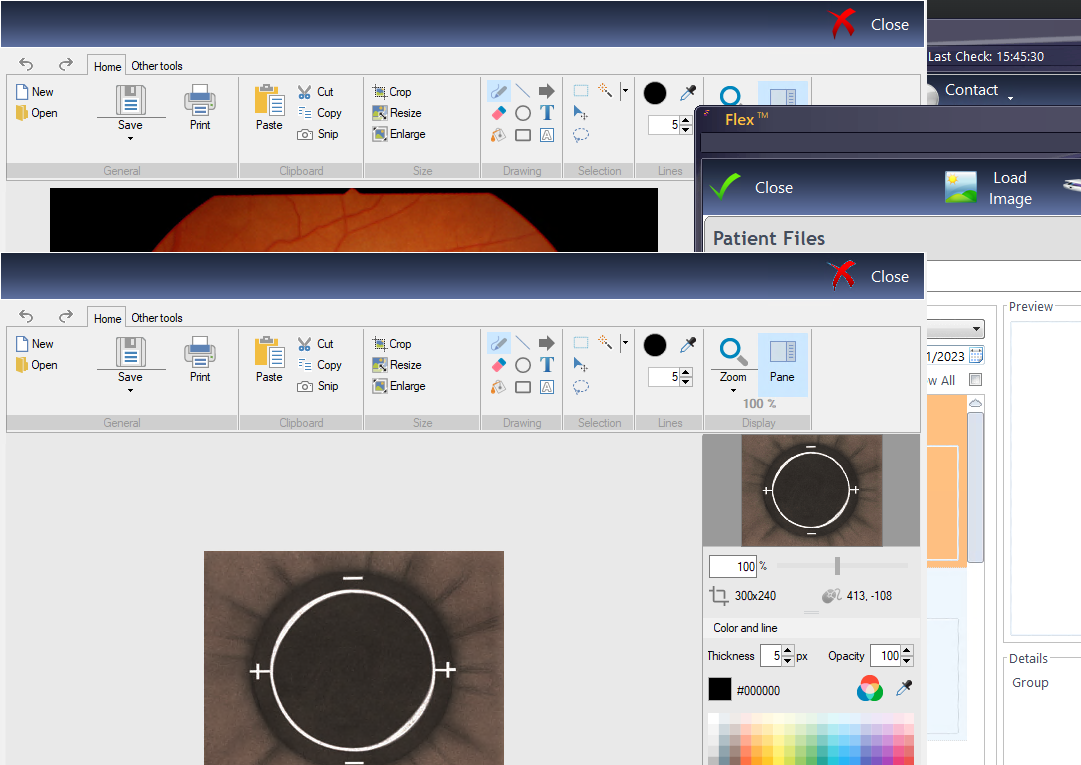Click the eyedropper beside the color mixer
The width and height of the screenshot is (1081, 765).
pyautogui.click(x=904, y=688)
